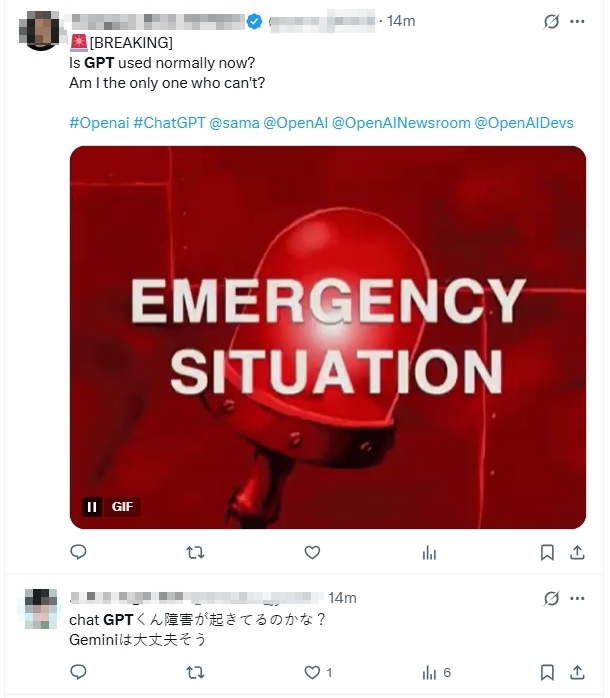The image size is (610, 698).
Task: Open the @OpenAINewsroom mention
Action: tap(401, 123)
